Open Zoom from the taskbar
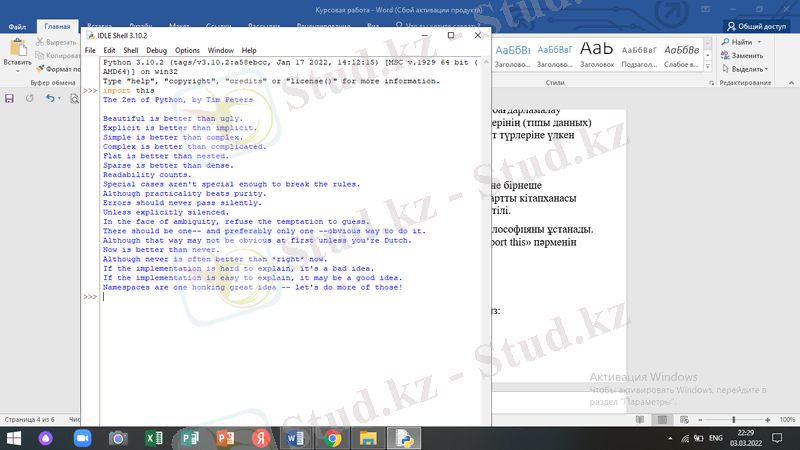The image size is (800, 450). 82,438
